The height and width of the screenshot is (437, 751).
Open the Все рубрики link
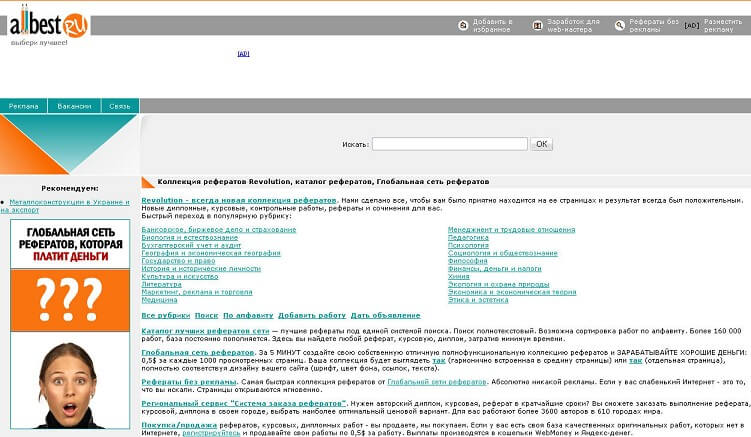166,315
